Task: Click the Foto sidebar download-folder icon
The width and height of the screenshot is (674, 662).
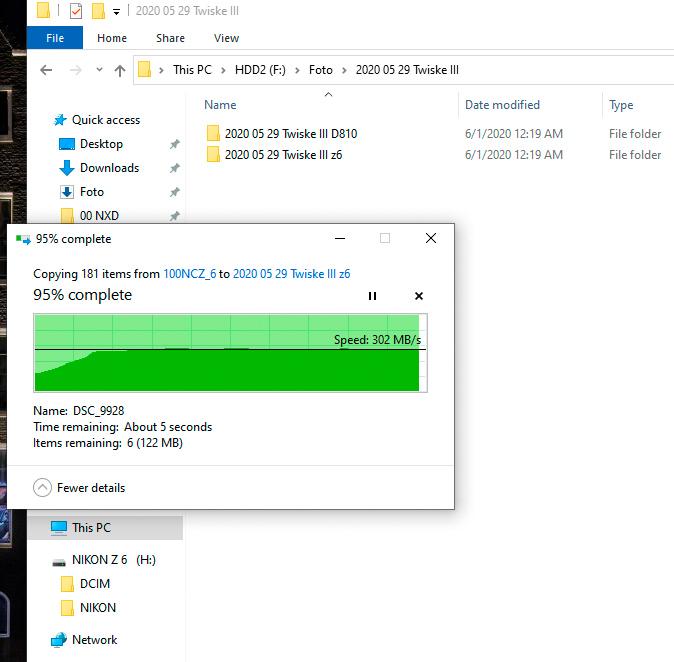Action: [x=67, y=192]
